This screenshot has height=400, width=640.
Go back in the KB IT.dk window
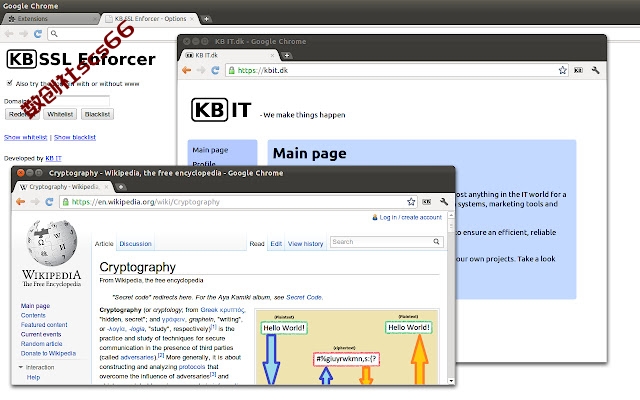tap(187, 70)
